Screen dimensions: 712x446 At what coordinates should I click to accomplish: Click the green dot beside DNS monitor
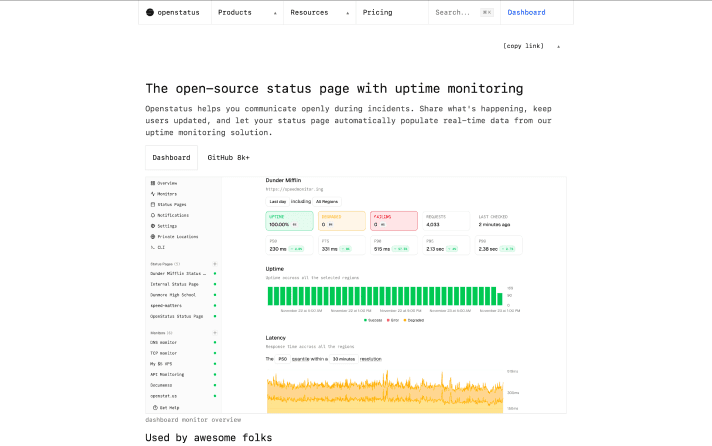coord(215,342)
